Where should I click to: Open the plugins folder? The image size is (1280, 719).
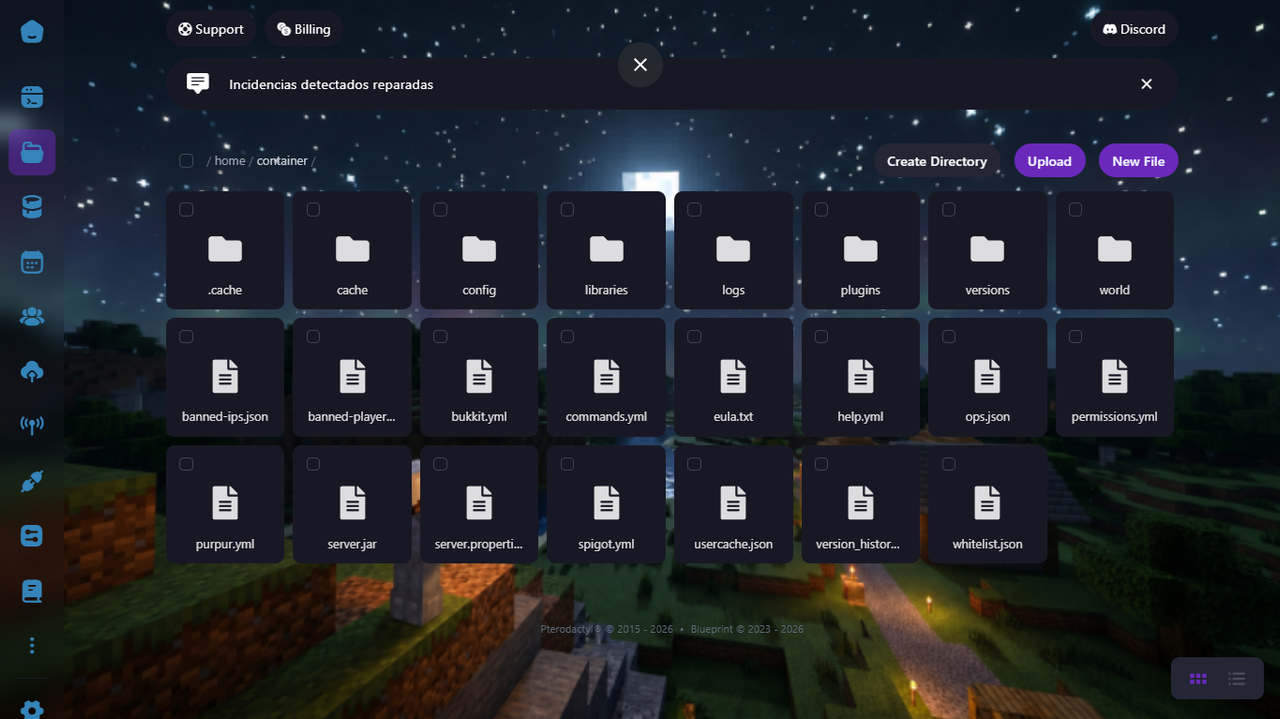pos(860,250)
